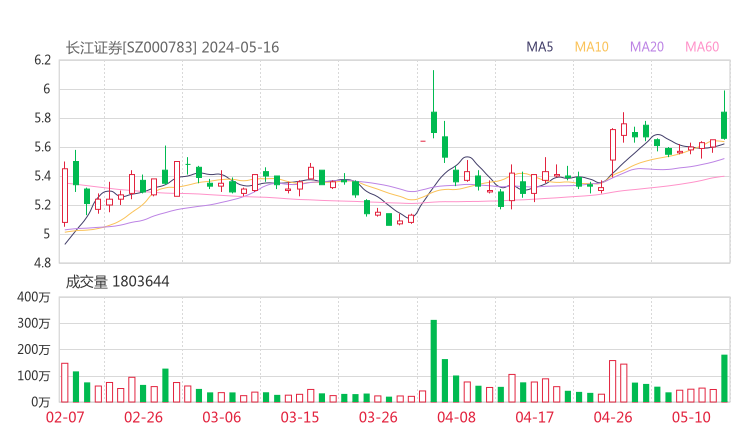Click the chart title 长江证券[SZ000783] 2024-05-16
740x440 pixels.
click(x=172, y=47)
